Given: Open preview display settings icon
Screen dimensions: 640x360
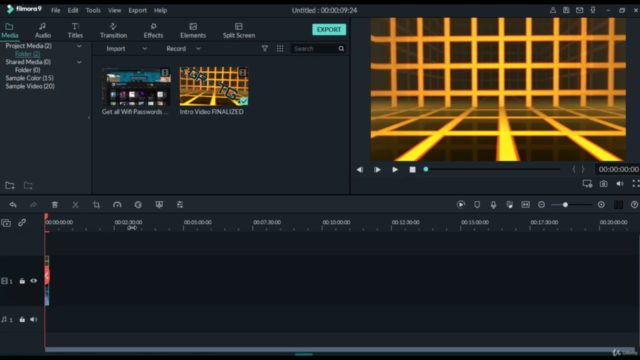Looking at the screenshot, I should click(587, 184).
